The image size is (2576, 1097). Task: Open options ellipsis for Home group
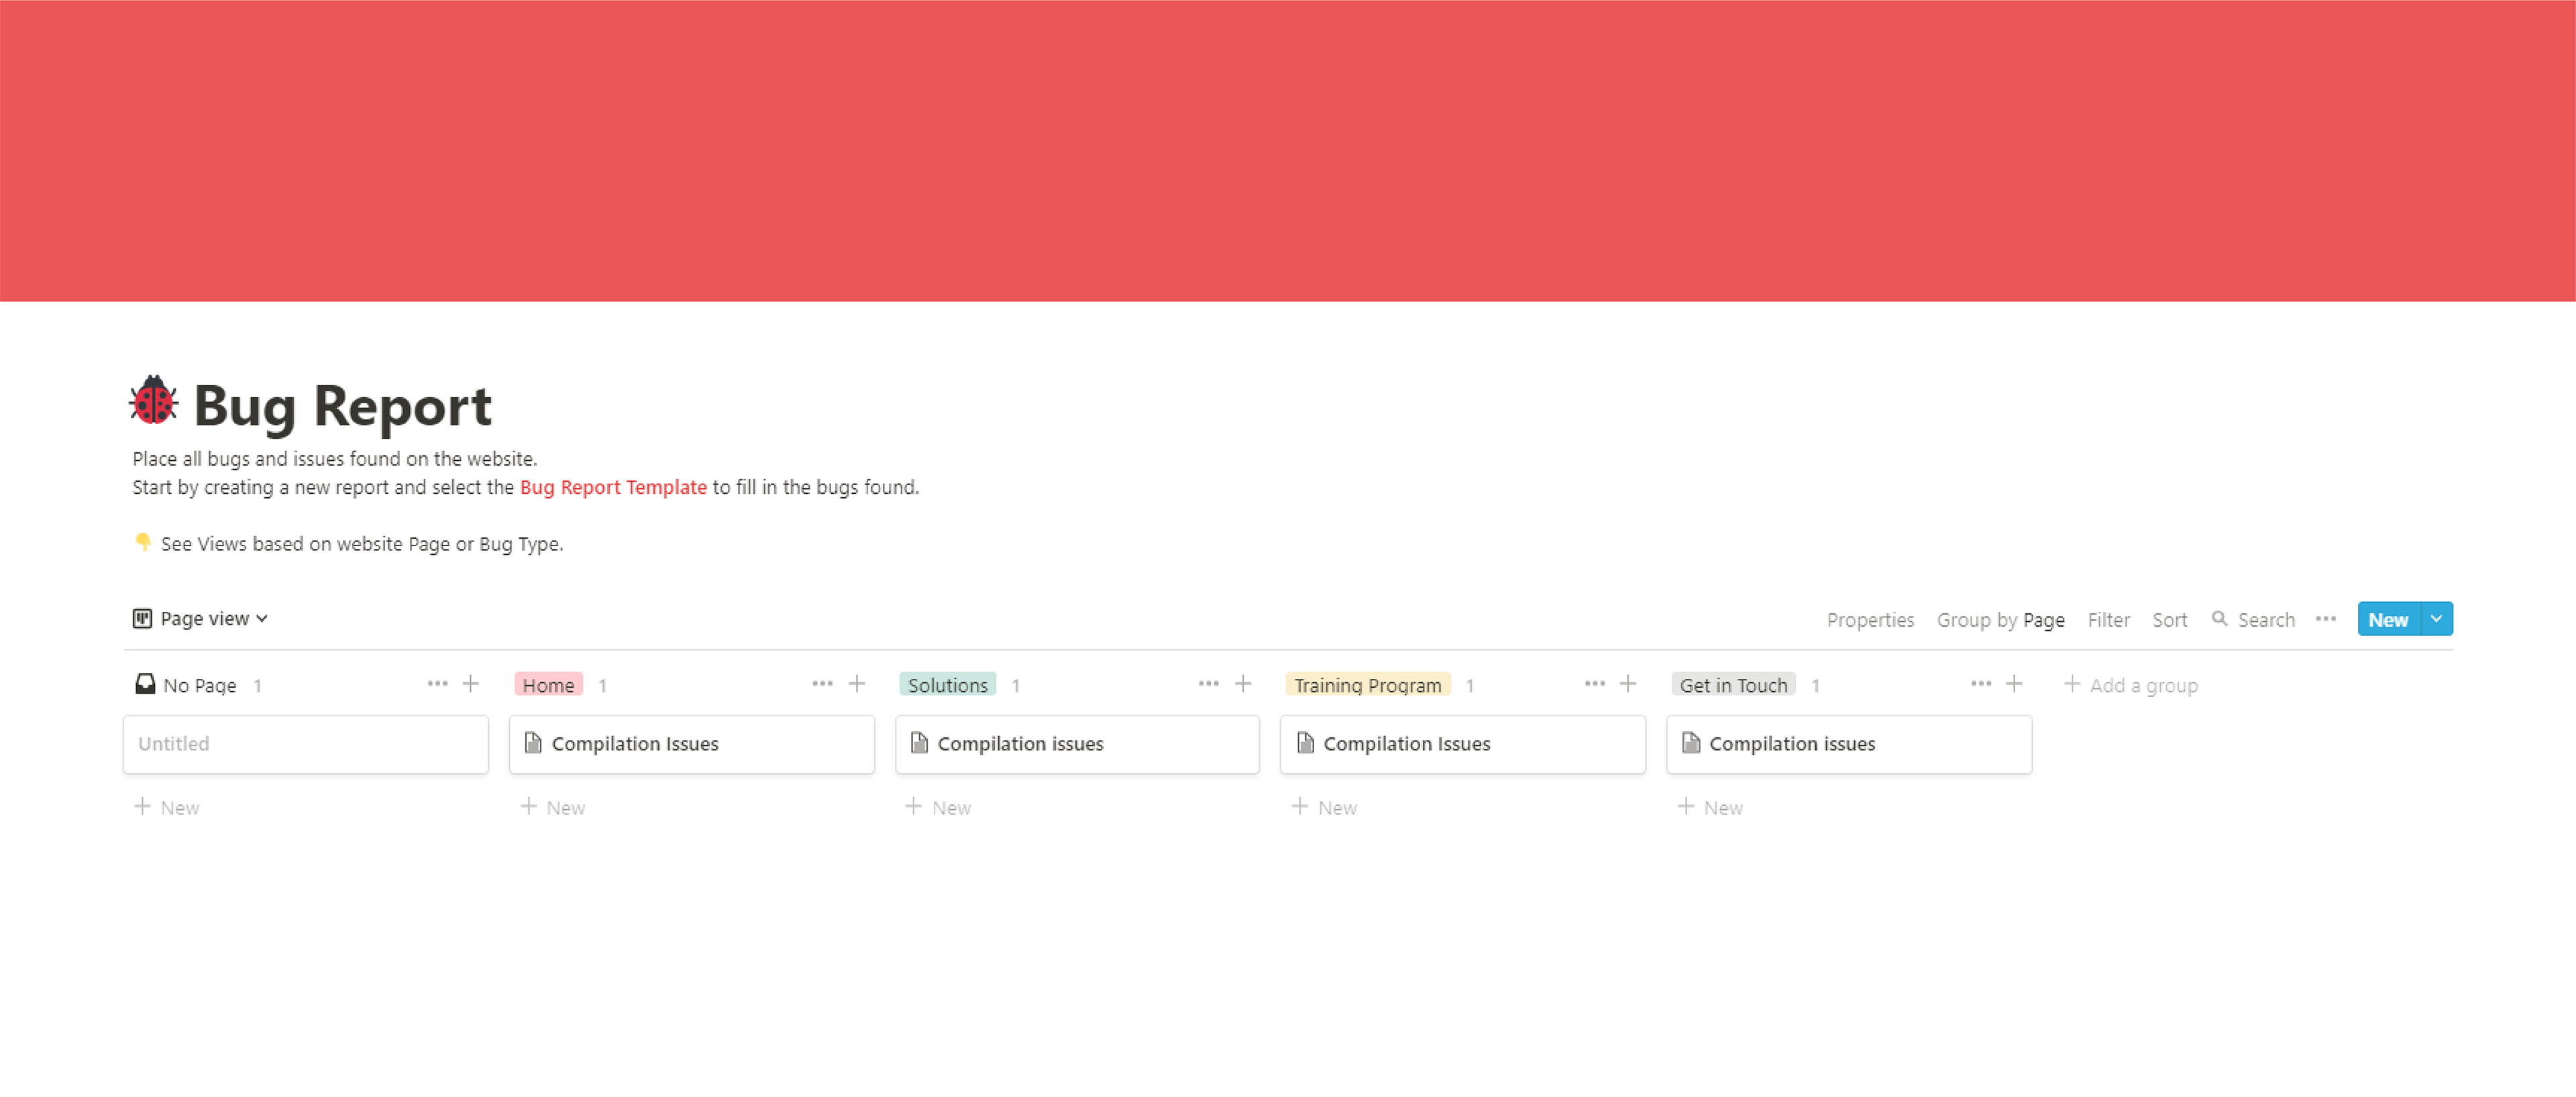coord(822,684)
